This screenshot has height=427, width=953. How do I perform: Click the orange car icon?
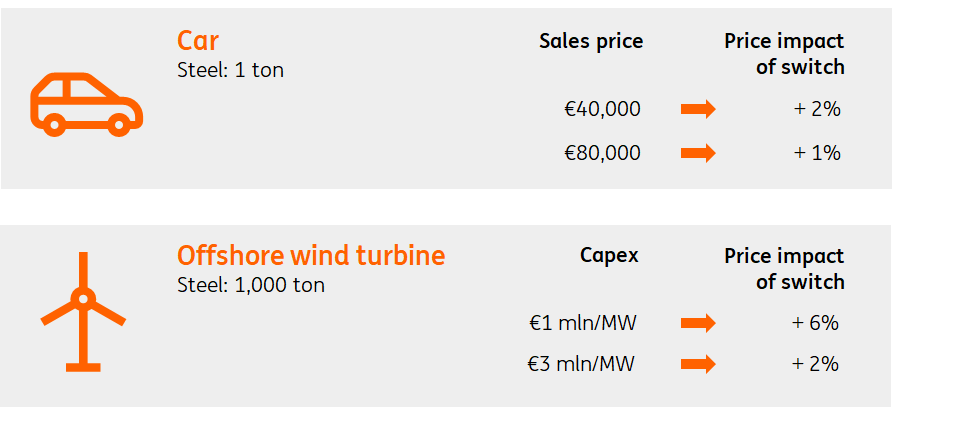click(86, 103)
